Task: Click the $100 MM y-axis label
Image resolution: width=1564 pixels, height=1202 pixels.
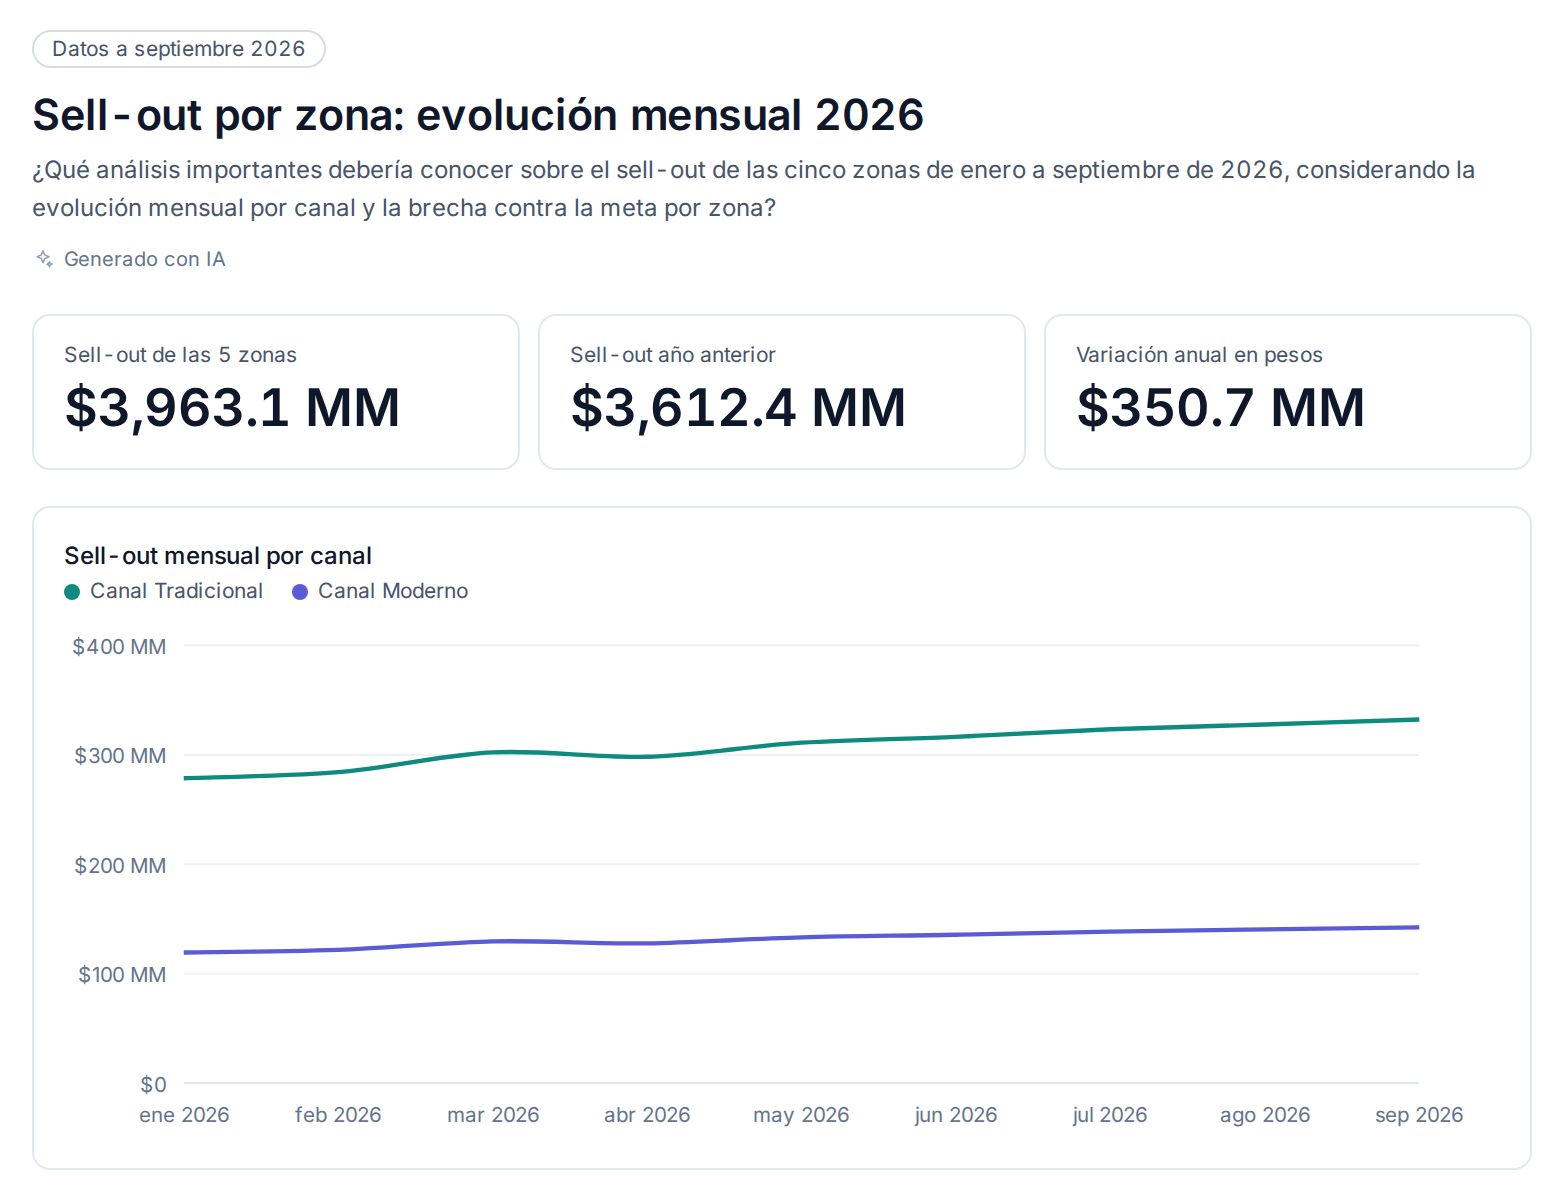Action: pos(122,975)
